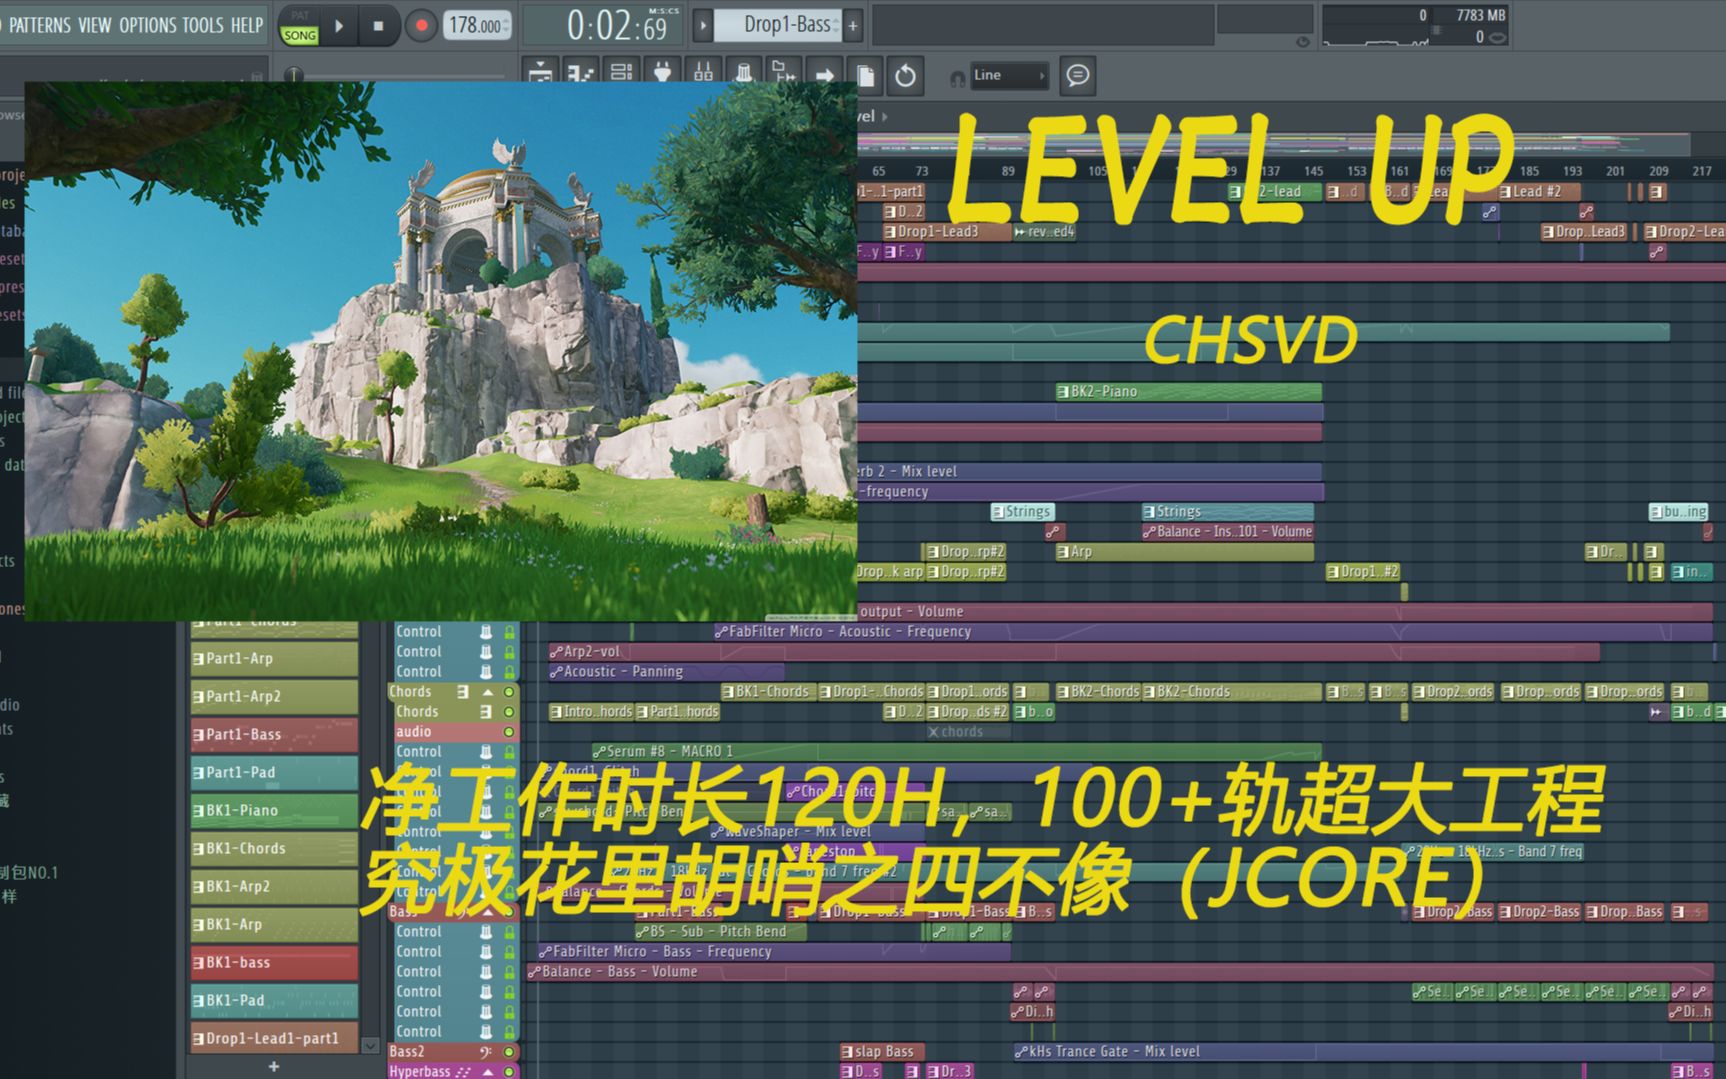Select the rev..ed4 audio clip
1726x1079 pixels.
pyautogui.click(x=1044, y=232)
